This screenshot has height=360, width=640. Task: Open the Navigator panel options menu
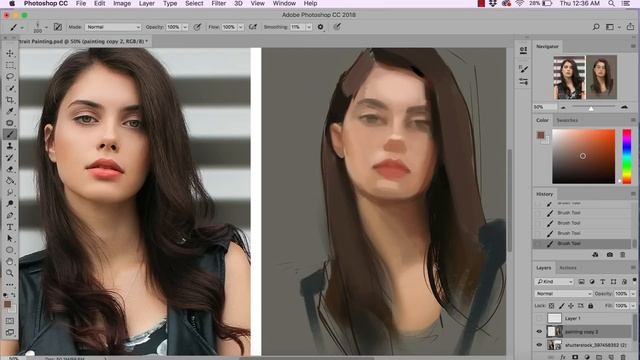pyautogui.click(x=633, y=47)
